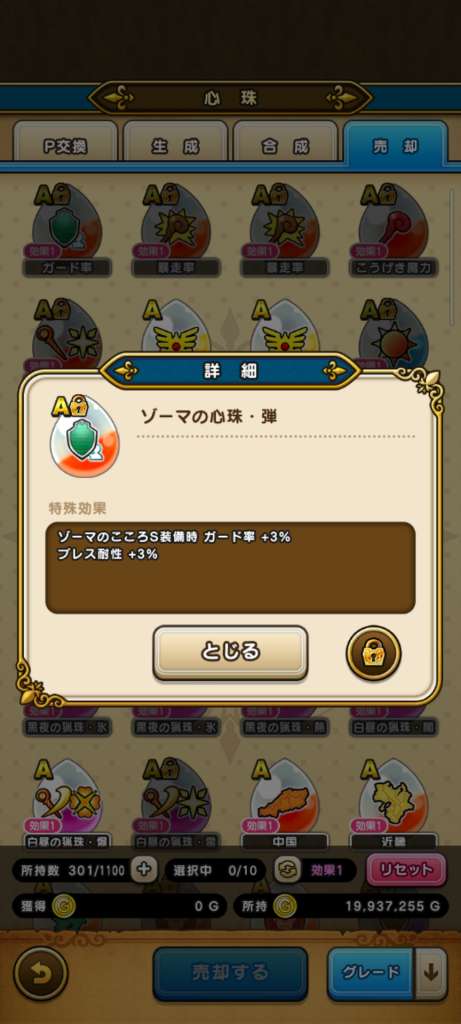This screenshot has height=1024, width=461.
Task: Click the 売却する sell button
Action: point(230,973)
